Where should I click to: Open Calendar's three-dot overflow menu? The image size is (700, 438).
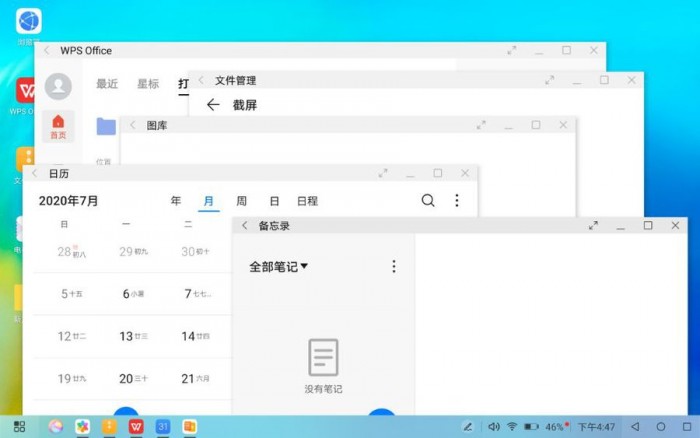tap(457, 201)
